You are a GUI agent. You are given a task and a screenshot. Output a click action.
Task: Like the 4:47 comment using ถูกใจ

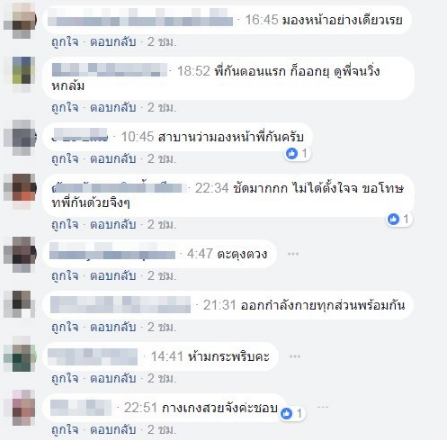(65, 276)
